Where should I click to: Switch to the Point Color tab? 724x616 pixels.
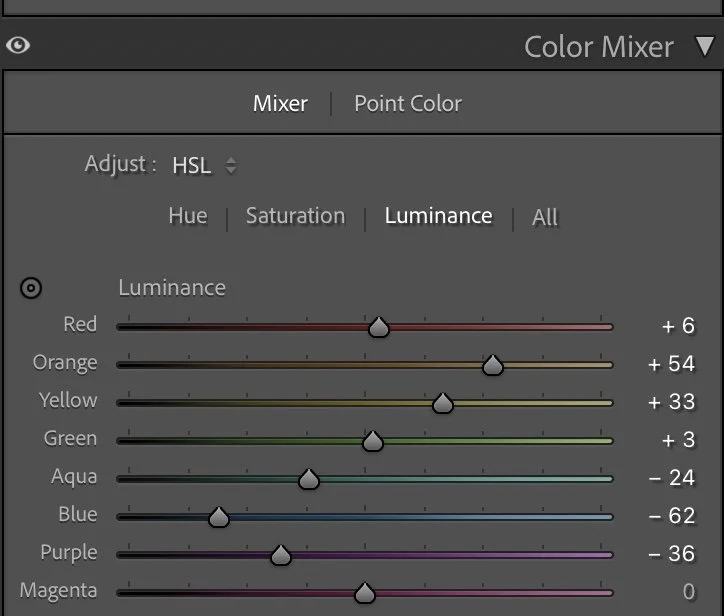[408, 103]
